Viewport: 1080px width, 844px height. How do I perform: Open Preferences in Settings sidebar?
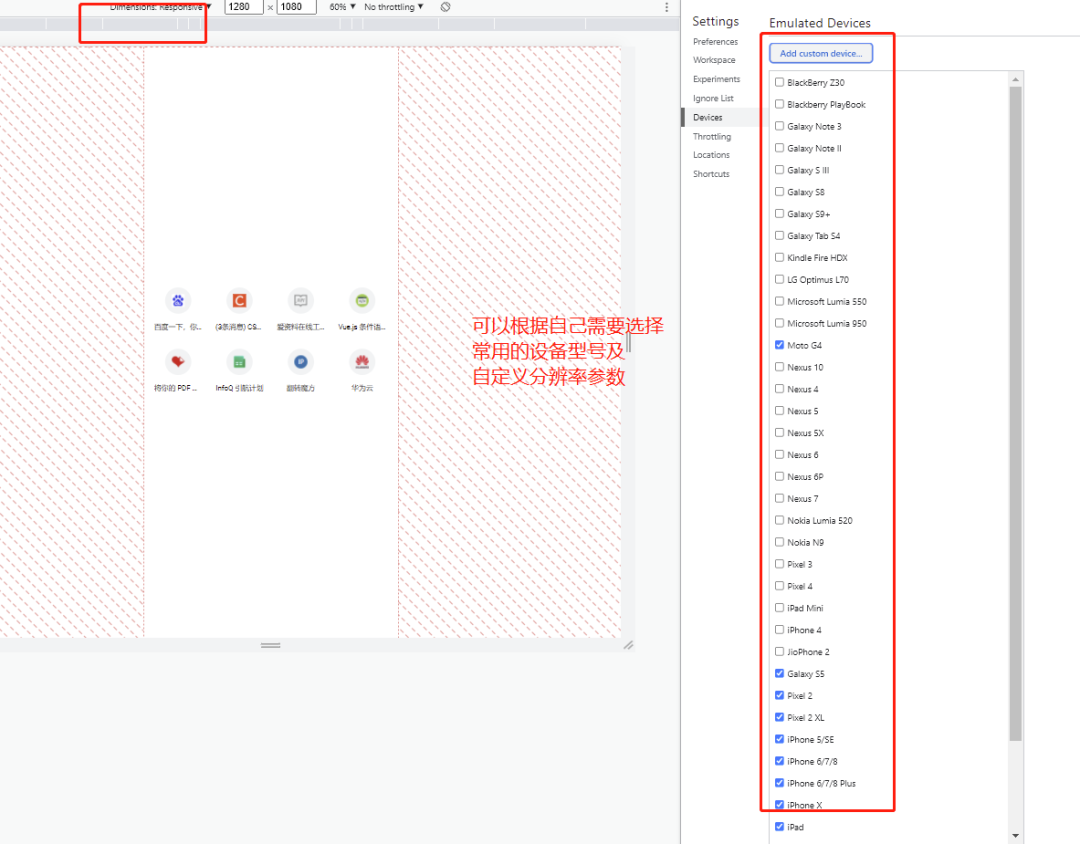pos(715,41)
